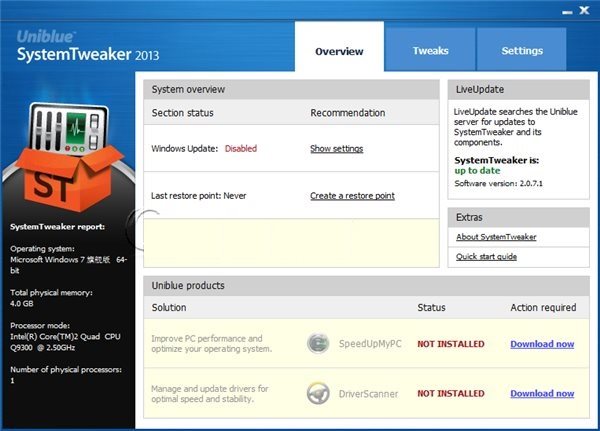Click the DriverScanner steering wheel icon
Image resolution: width=600 pixels, height=431 pixels.
pyautogui.click(x=318, y=393)
